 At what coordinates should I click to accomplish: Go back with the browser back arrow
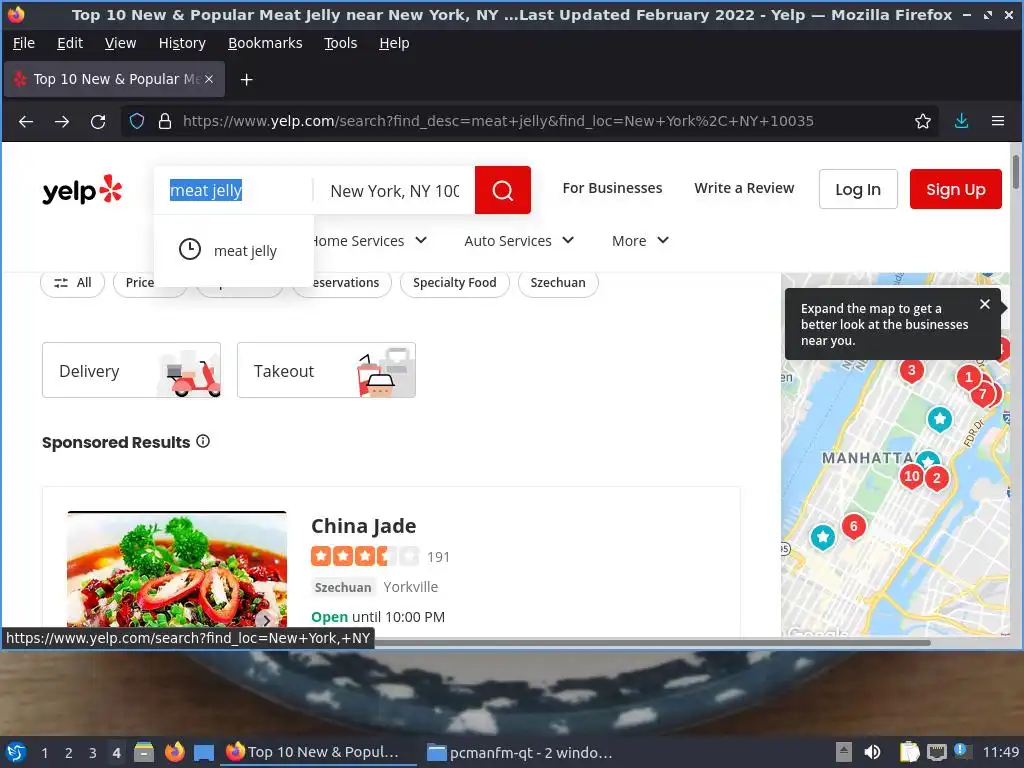[x=25, y=121]
